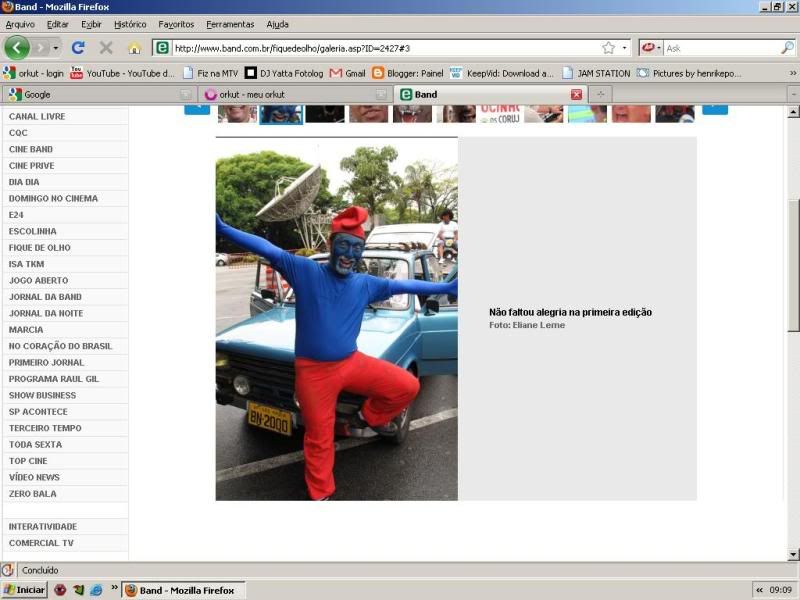Open the home page icon
The height and width of the screenshot is (600, 800).
(135, 48)
